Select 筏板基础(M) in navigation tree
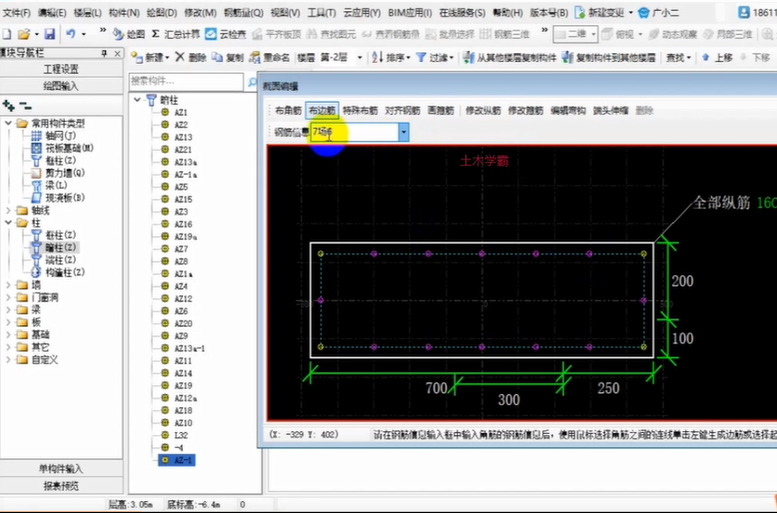777x513 pixels. pos(62,148)
